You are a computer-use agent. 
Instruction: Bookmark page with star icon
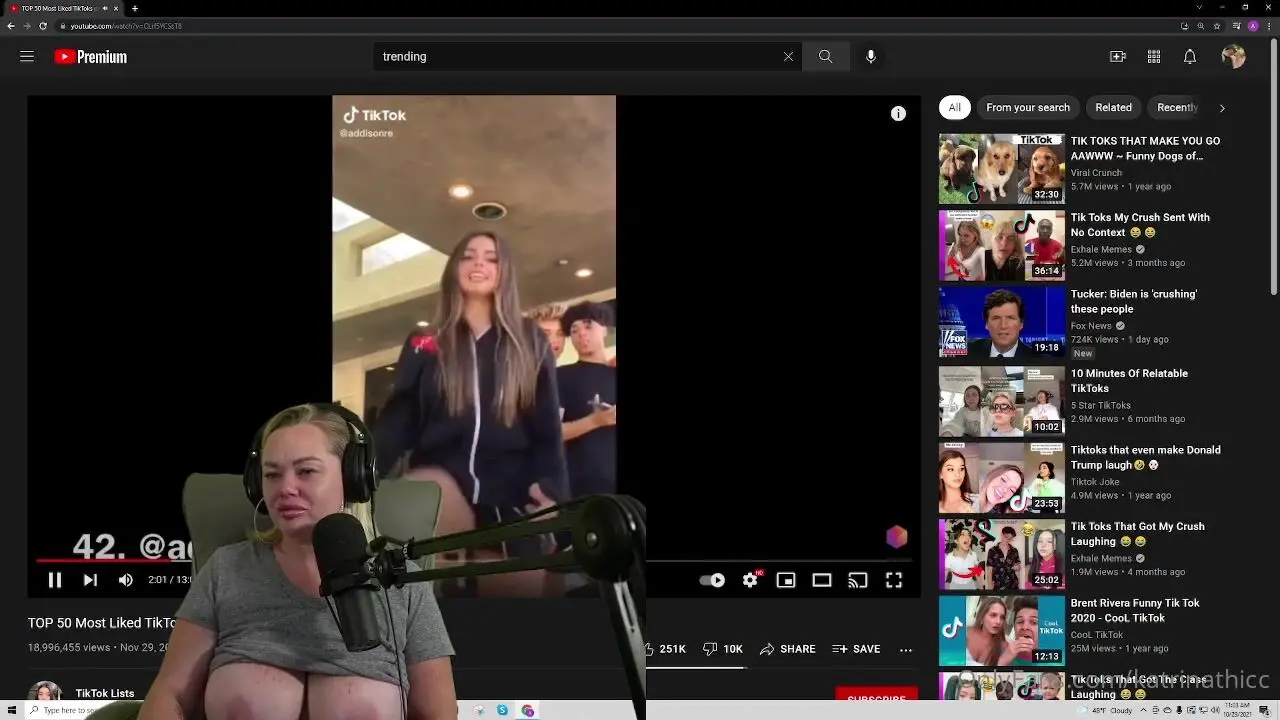tap(1217, 26)
